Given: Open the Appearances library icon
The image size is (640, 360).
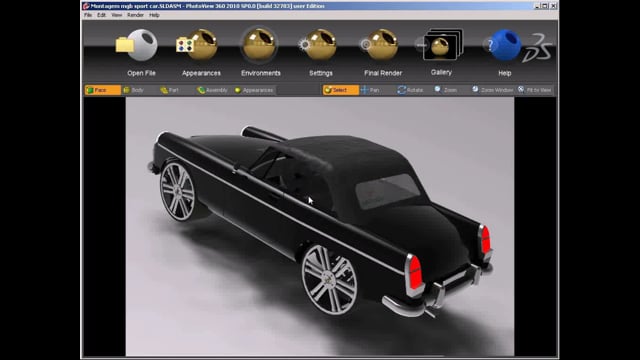Looking at the screenshot, I should coord(197,44).
